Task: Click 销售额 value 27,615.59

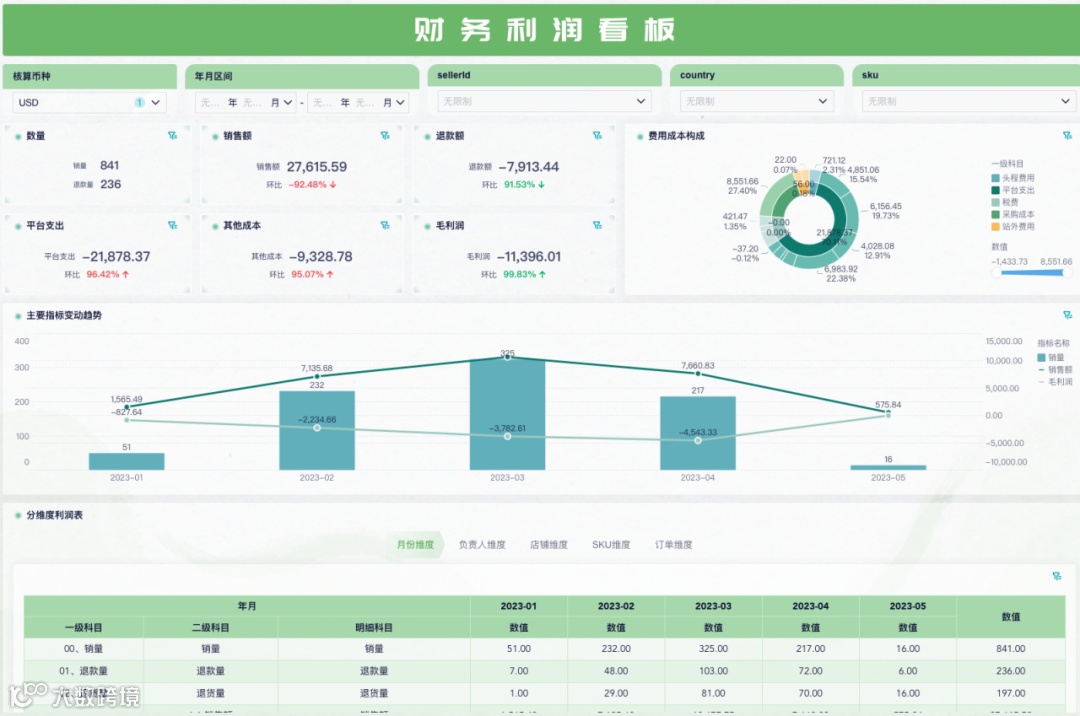Action: [x=317, y=167]
